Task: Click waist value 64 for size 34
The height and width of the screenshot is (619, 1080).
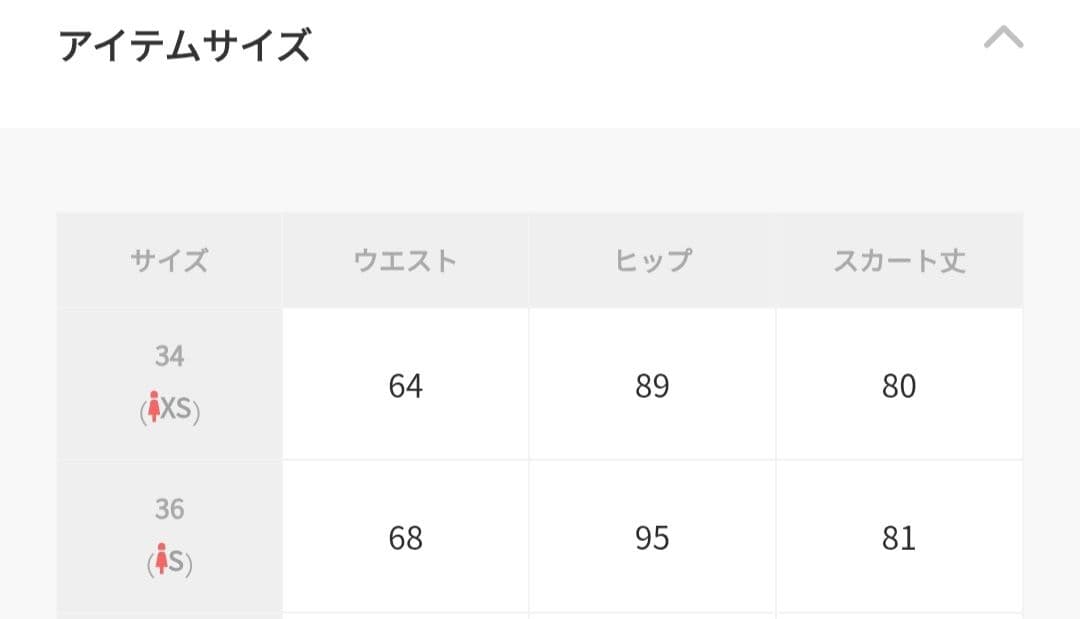Action: tap(405, 386)
